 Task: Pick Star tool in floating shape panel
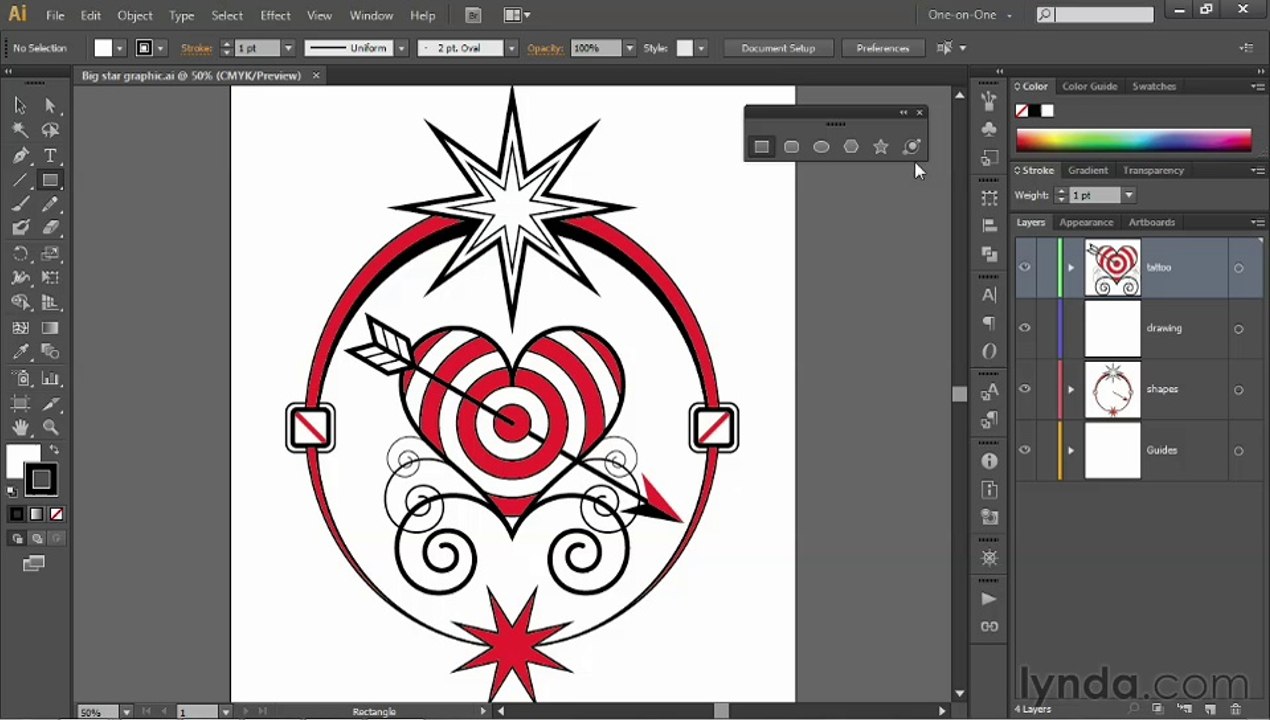881,147
